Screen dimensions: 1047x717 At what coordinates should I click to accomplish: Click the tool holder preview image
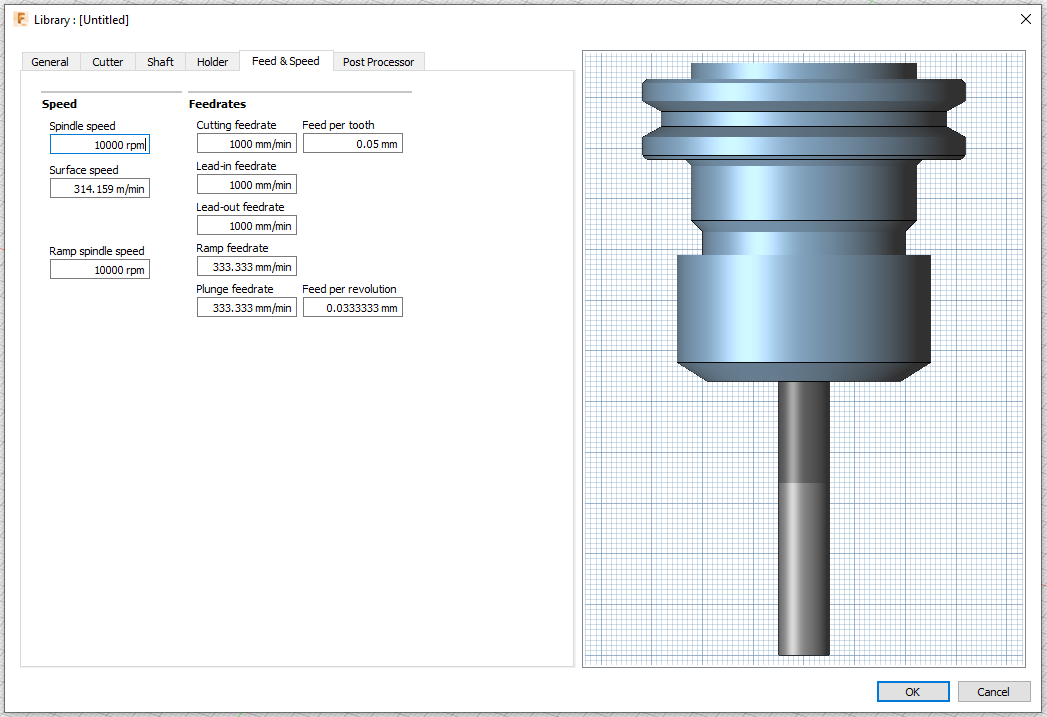point(804,358)
